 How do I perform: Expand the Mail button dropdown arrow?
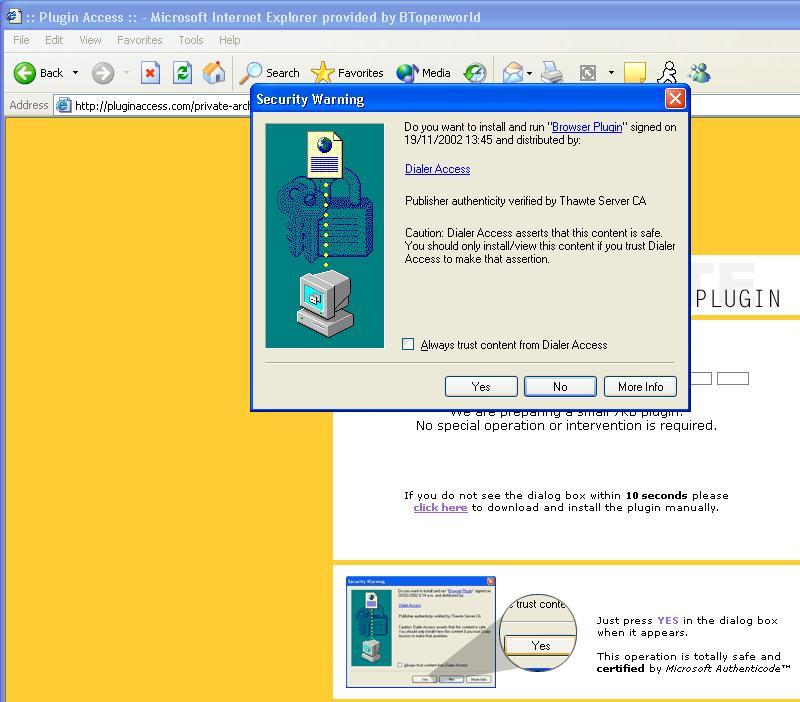pos(529,73)
